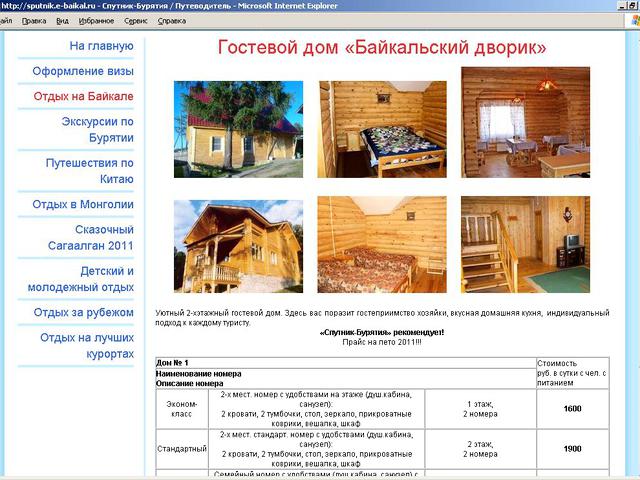Image resolution: width=640 pixels, height=480 pixels.
Task: Click the two-storey wooden house with balcony photo
Action: 238,246
